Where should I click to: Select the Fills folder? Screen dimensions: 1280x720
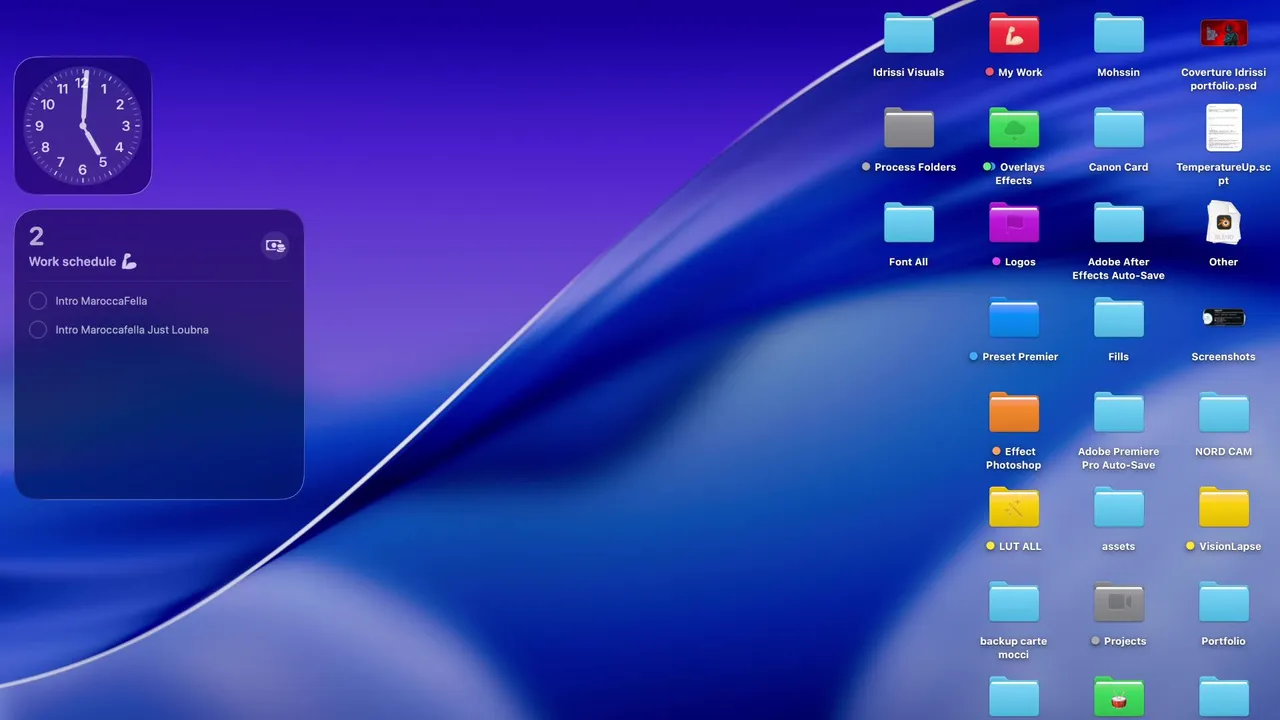tap(1118, 318)
